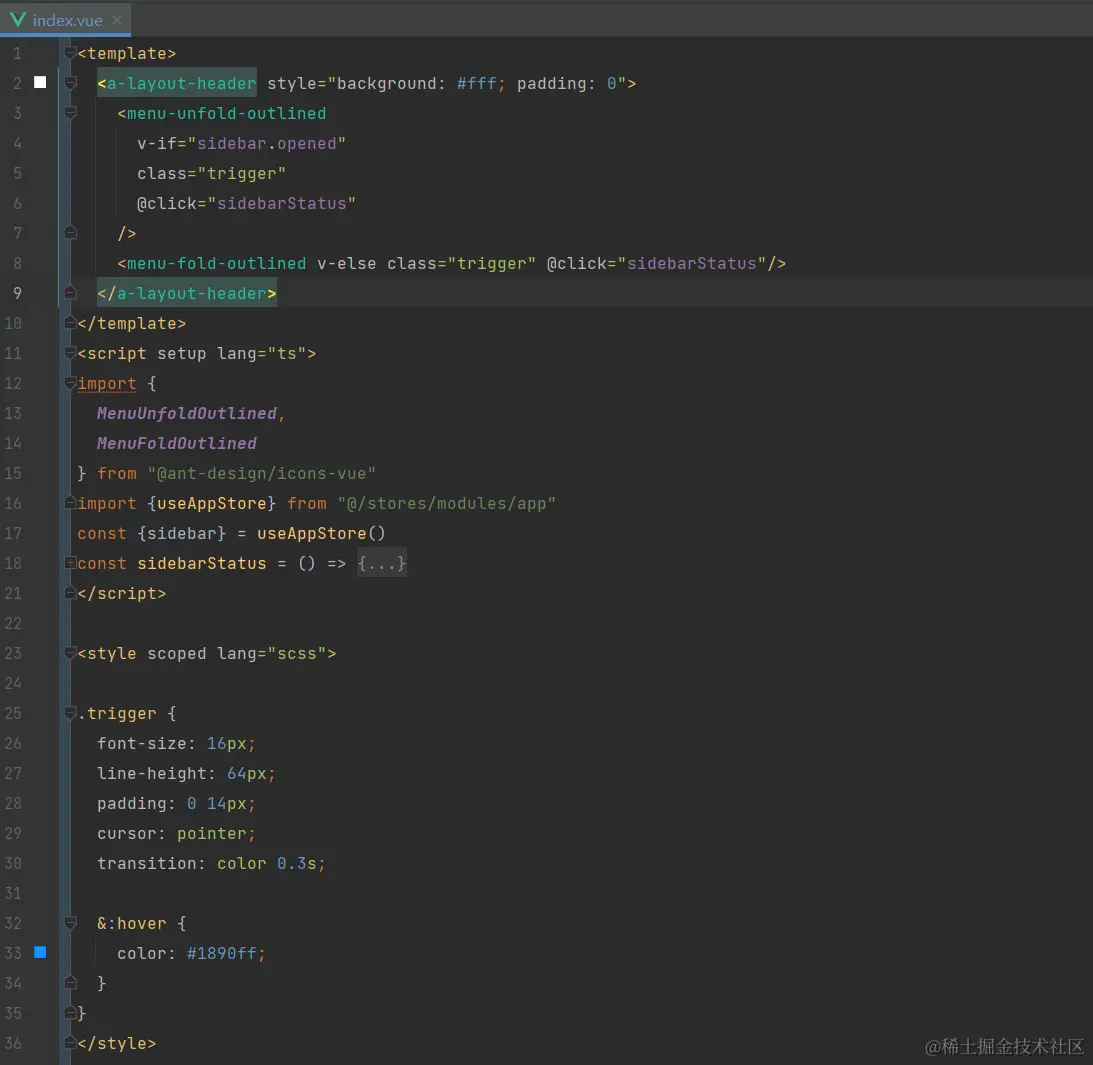The width and height of the screenshot is (1093, 1065).
Task: Click #fff color value in style attribute
Action: (x=477, y=83)
